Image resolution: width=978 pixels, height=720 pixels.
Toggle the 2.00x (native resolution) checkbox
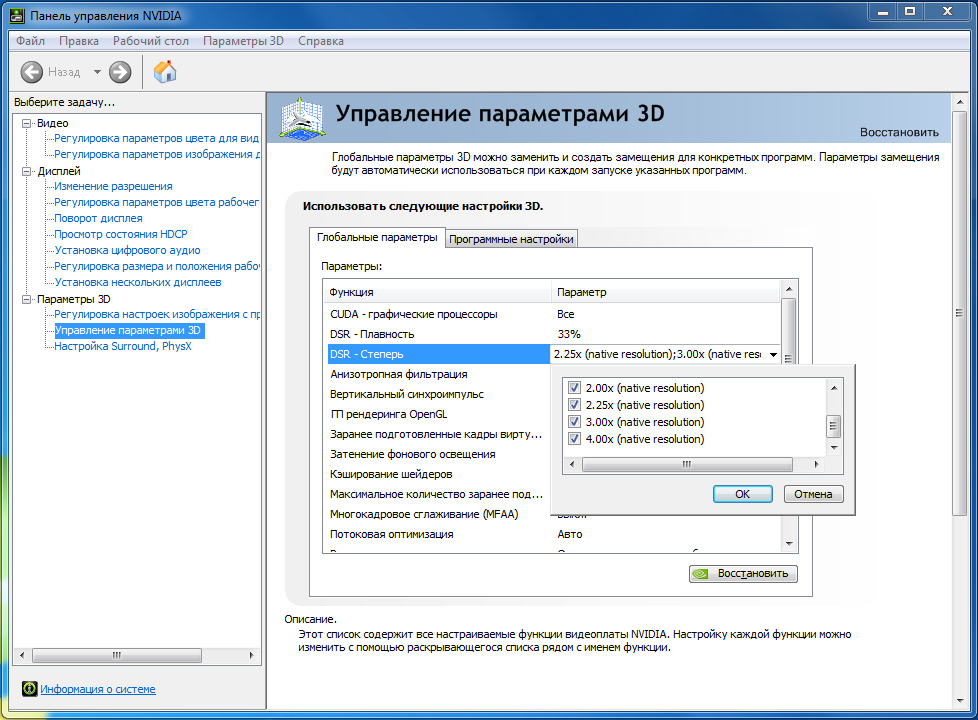click(x=574, y=387)
